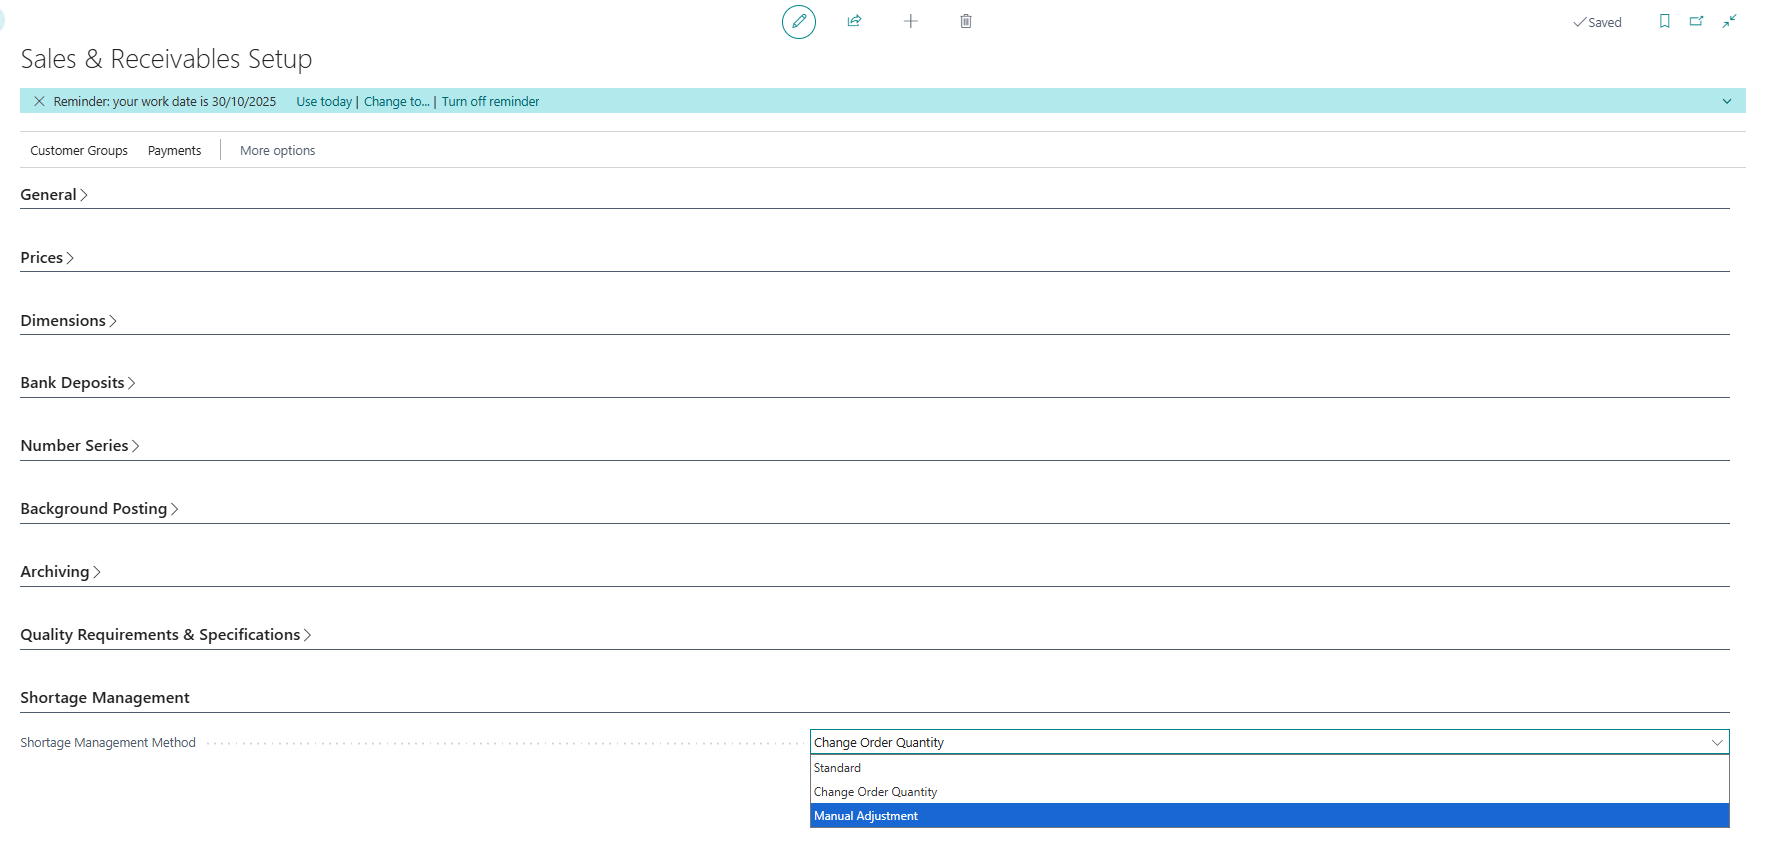Choose Standard option in dropdown list
1770x841 pixels.
837,768
